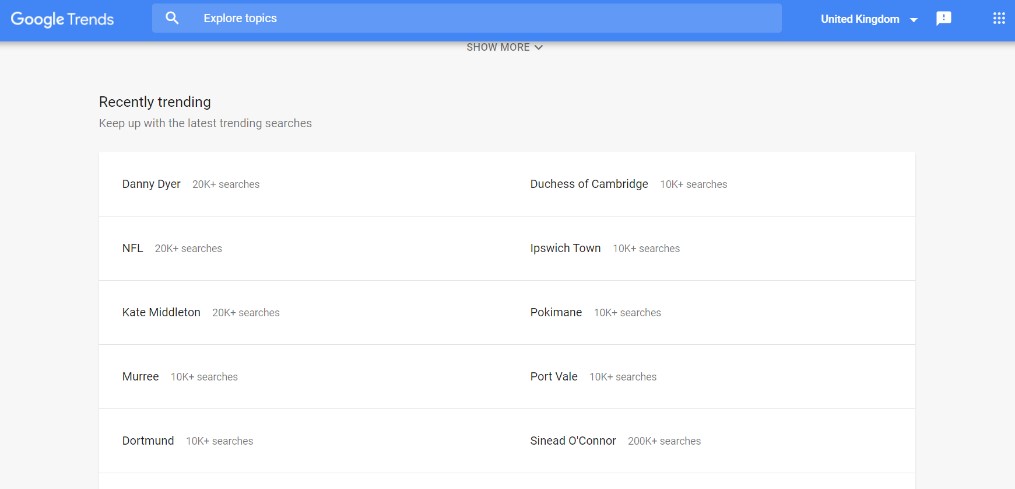Click the search magnifier icon
This screenshot has height=489, width=1015.
tap(172, 18)
